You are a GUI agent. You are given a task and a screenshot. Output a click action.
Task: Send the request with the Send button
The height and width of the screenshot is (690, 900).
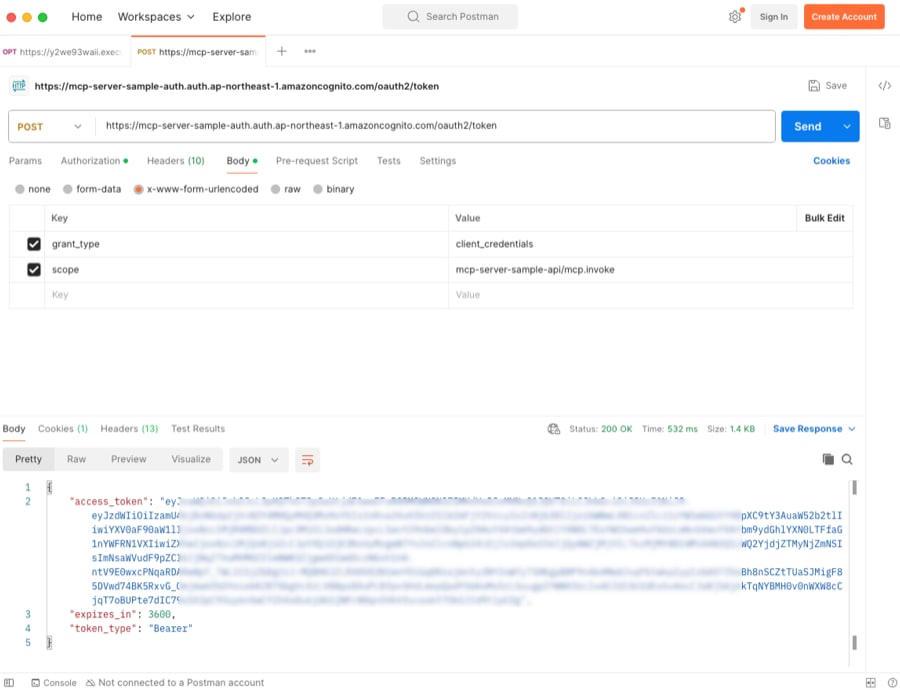pos(808,126)
